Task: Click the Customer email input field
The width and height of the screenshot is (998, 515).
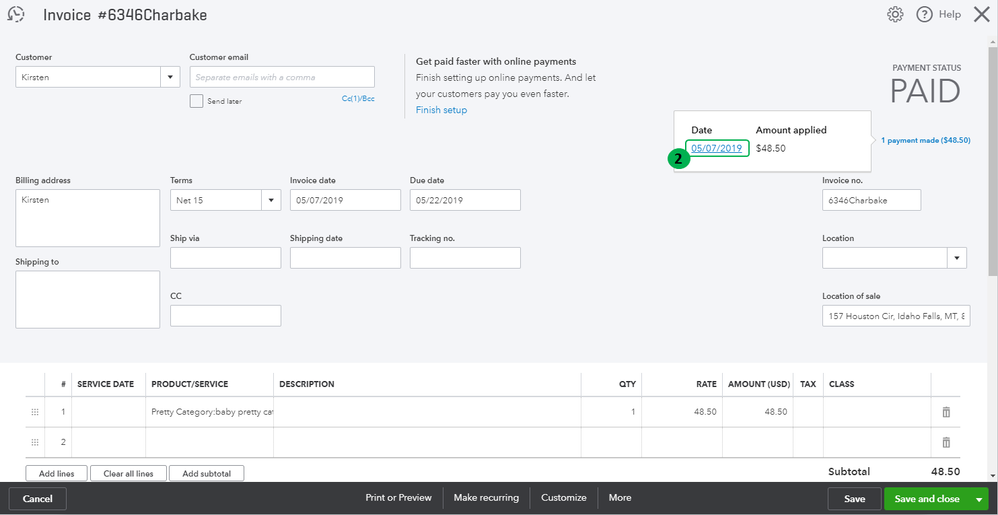Action: [x=282, y=77]
